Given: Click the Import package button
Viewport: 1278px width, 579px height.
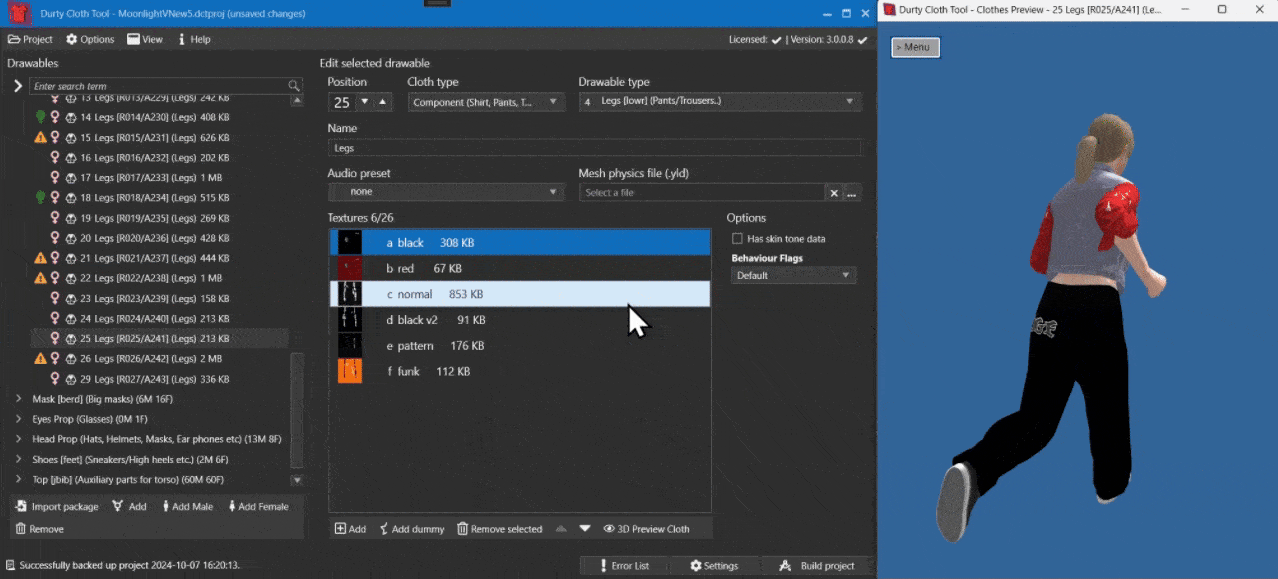Looking at the screenshot, I should tap(58, 507).
